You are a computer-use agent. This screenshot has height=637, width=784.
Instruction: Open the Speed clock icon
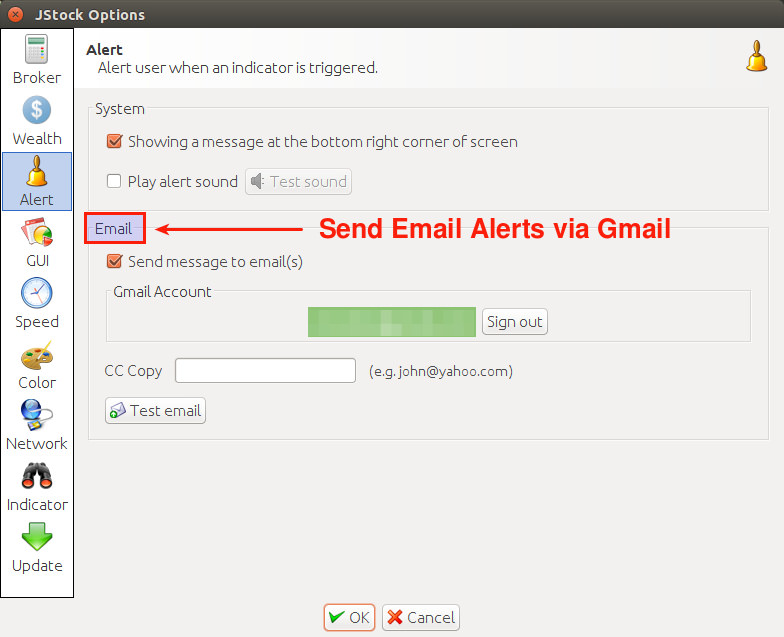pyautogui.click(x=36, y=293)
